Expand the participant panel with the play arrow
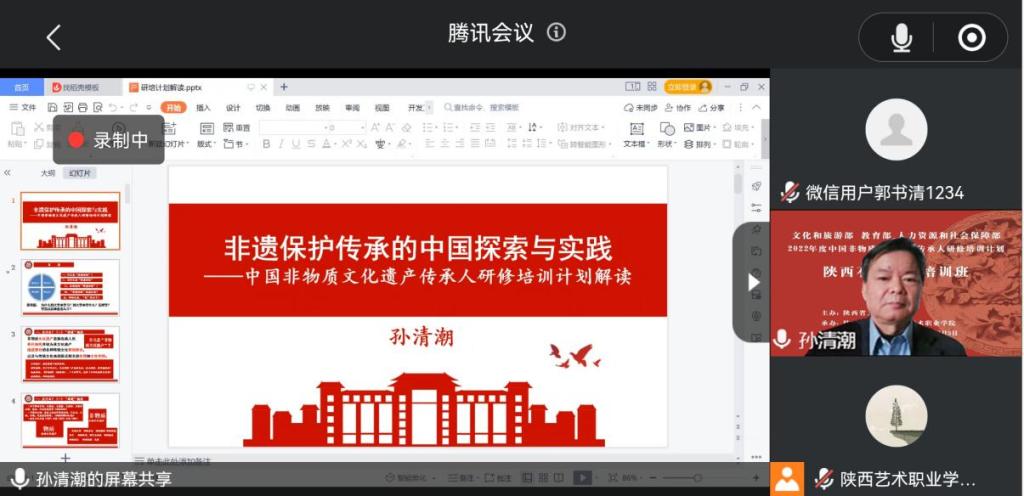The width and height of the screenshot is (1024, 496). click(x=754, y=282)
